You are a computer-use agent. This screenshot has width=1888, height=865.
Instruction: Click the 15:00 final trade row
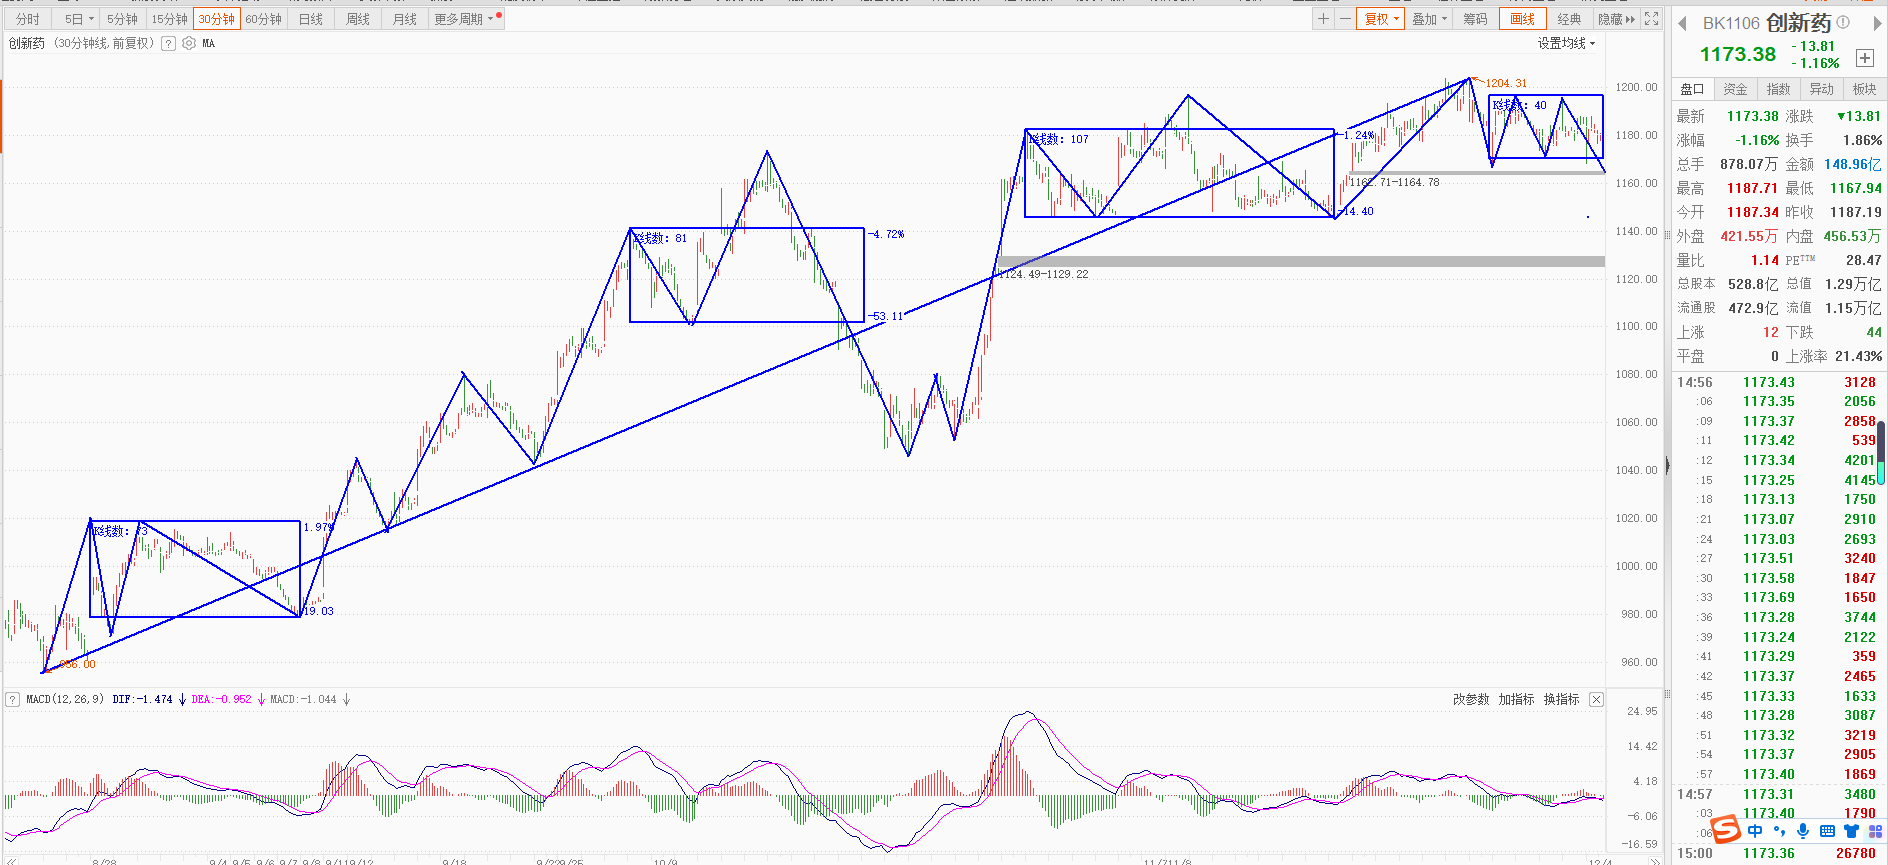[x=1776, y=853]
